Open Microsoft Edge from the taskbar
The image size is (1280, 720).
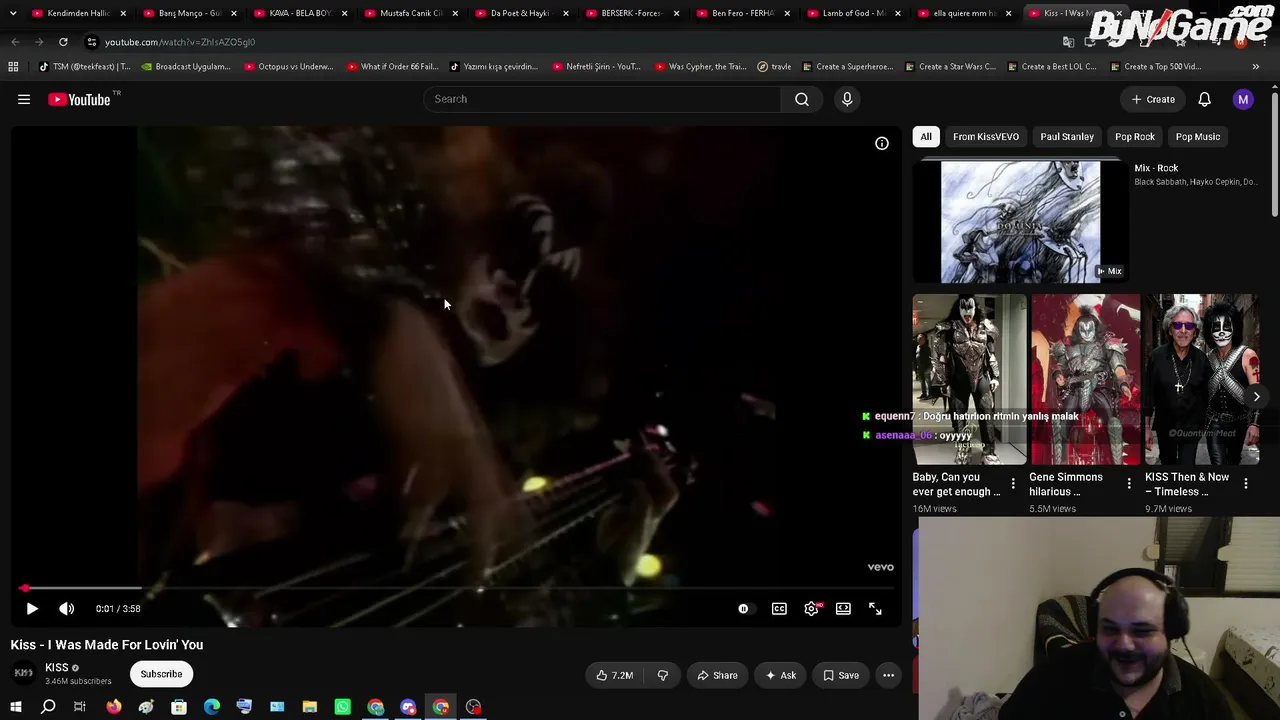click(x=212, y=707)
